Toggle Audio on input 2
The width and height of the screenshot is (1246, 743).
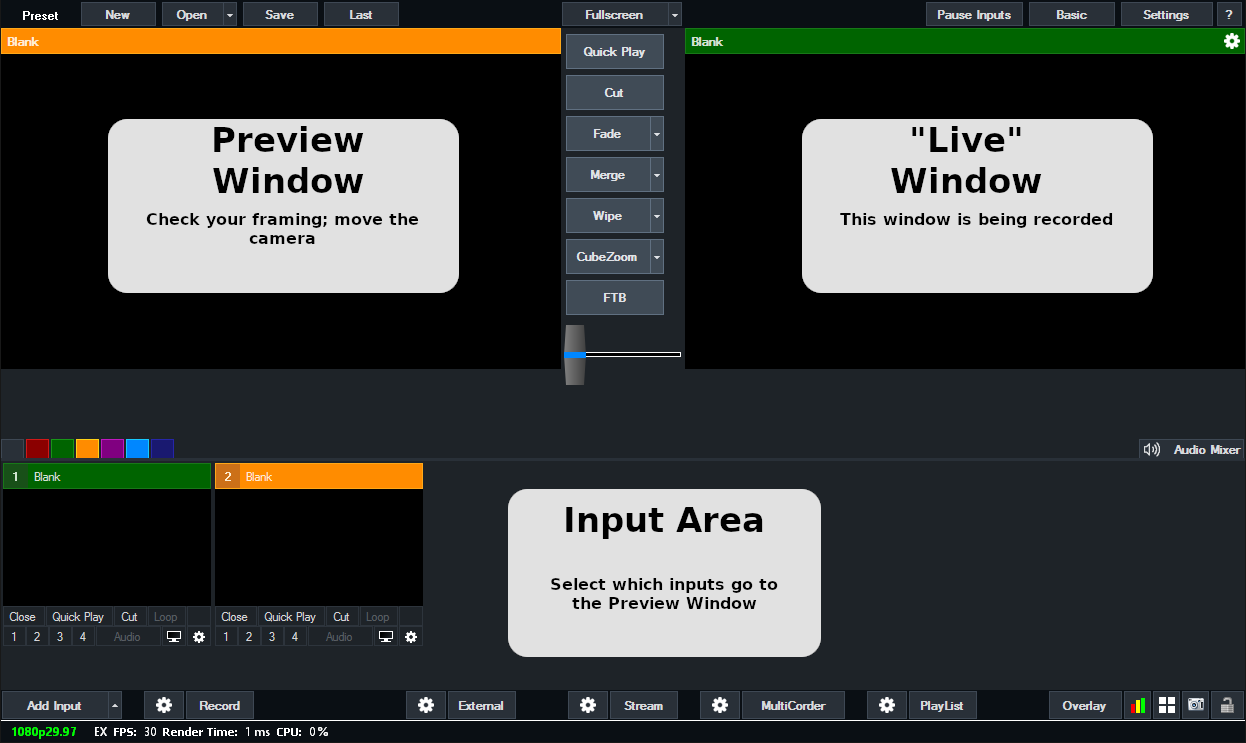click(339, 637)
